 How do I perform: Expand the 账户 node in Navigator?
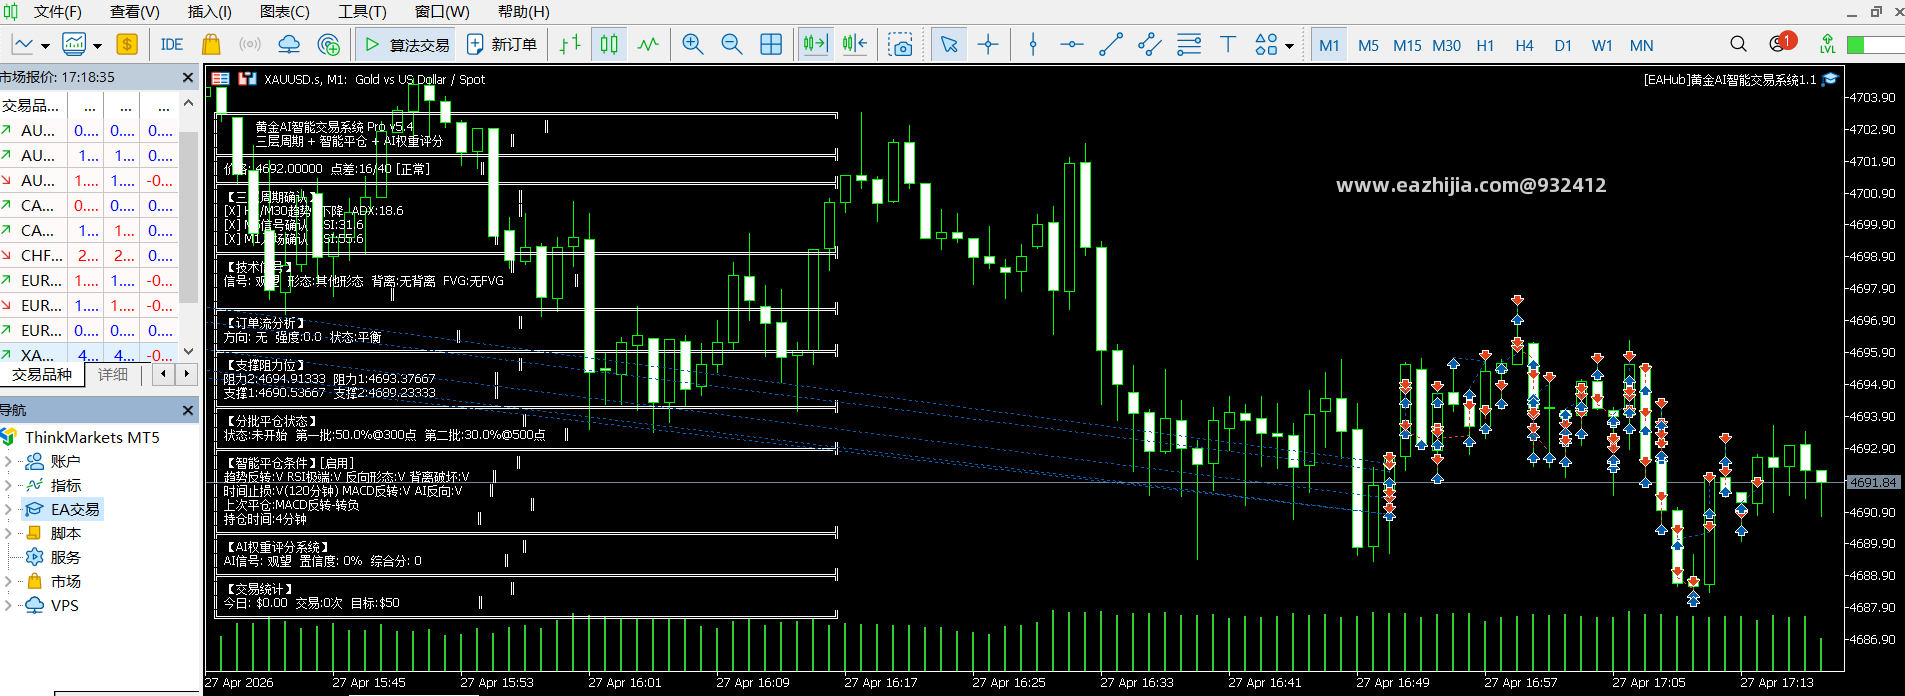[x=8, y=461]
